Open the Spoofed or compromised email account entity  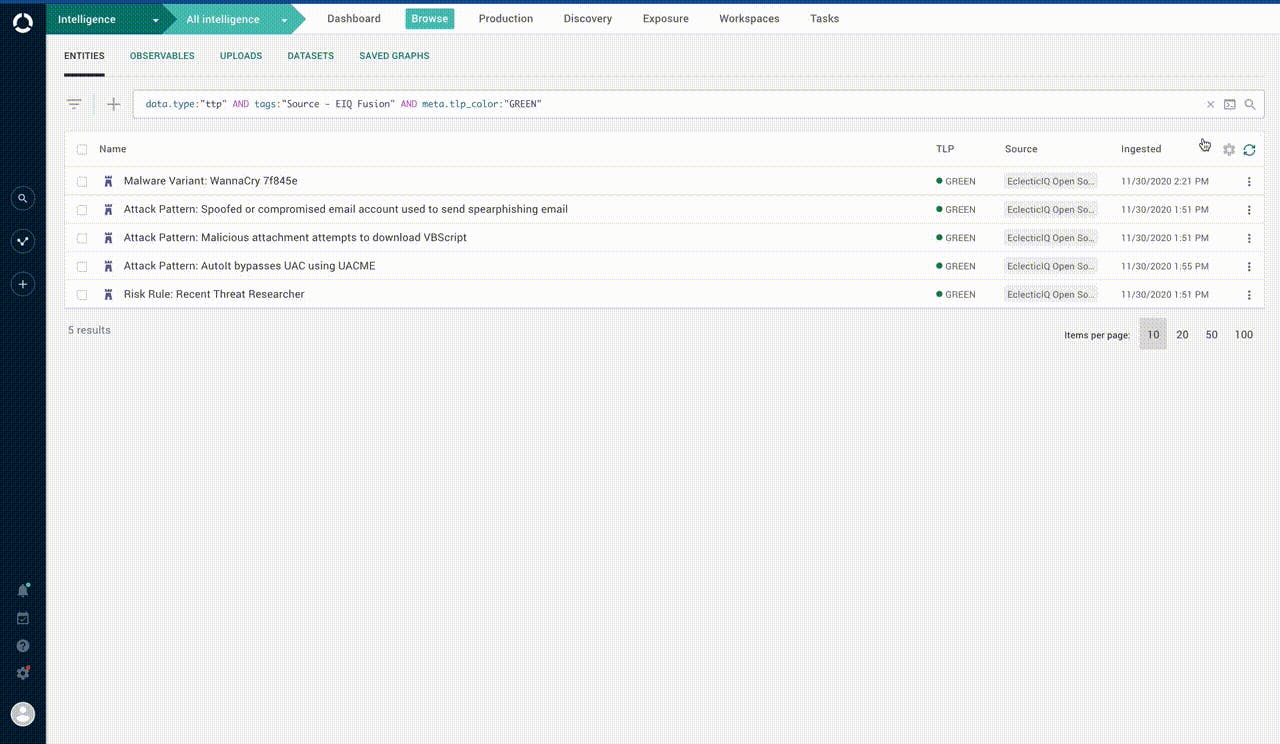(x=346, y=210)
